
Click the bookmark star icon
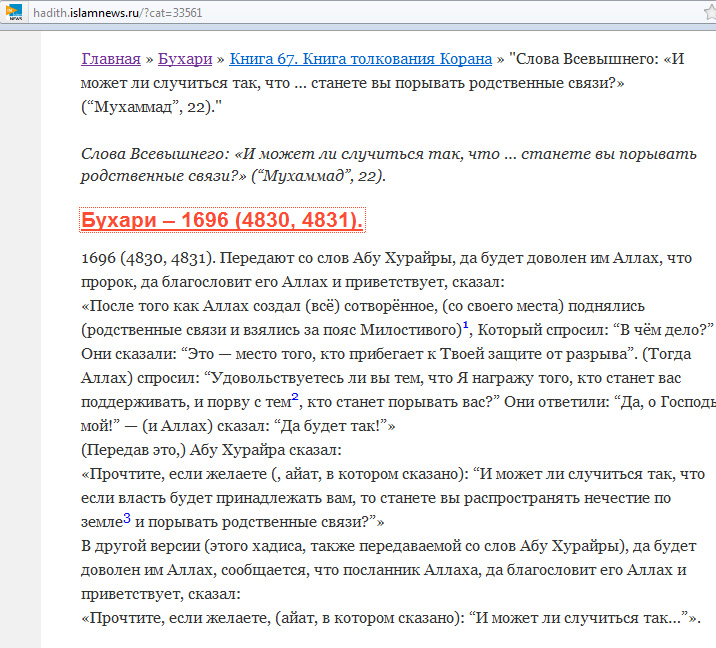pyautogui.click(x=711, y=12)
